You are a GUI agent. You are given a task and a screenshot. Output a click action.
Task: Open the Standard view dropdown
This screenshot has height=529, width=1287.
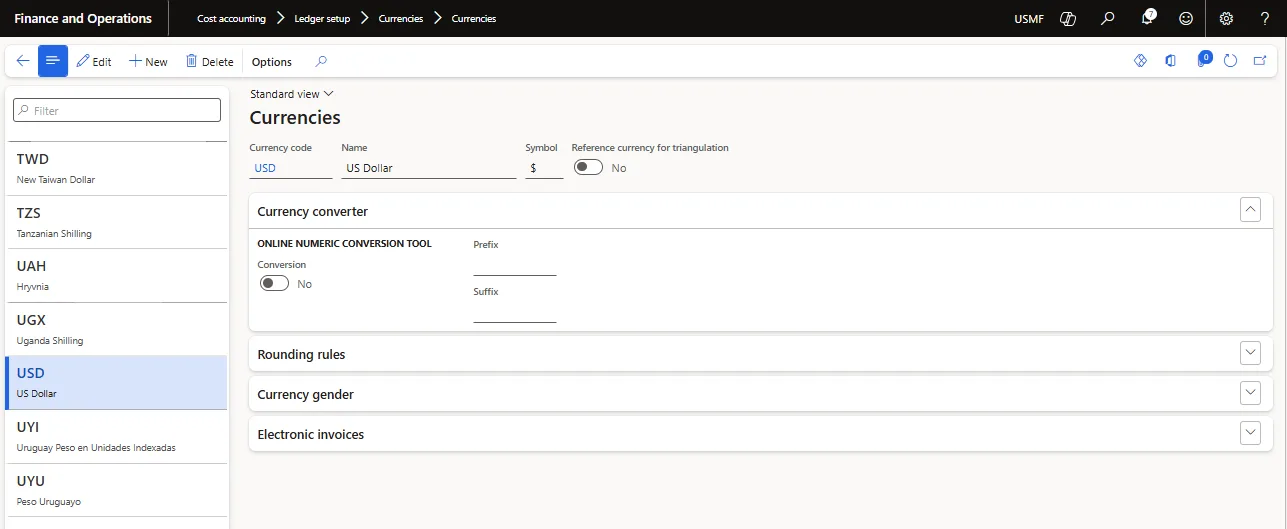click(x=292, y=93)
